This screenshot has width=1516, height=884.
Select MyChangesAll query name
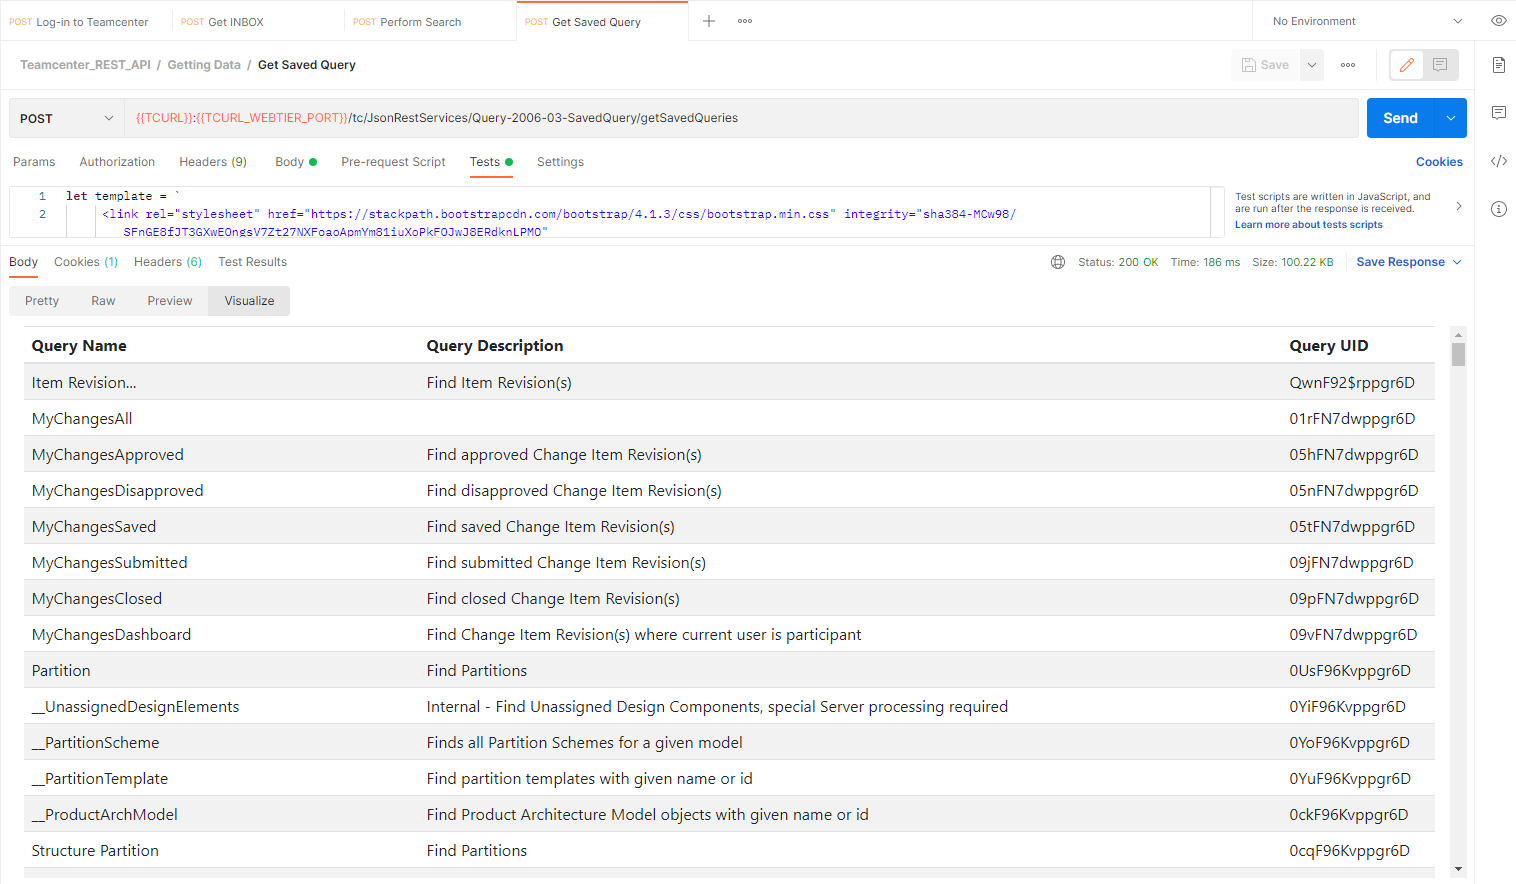click(82, 419)
